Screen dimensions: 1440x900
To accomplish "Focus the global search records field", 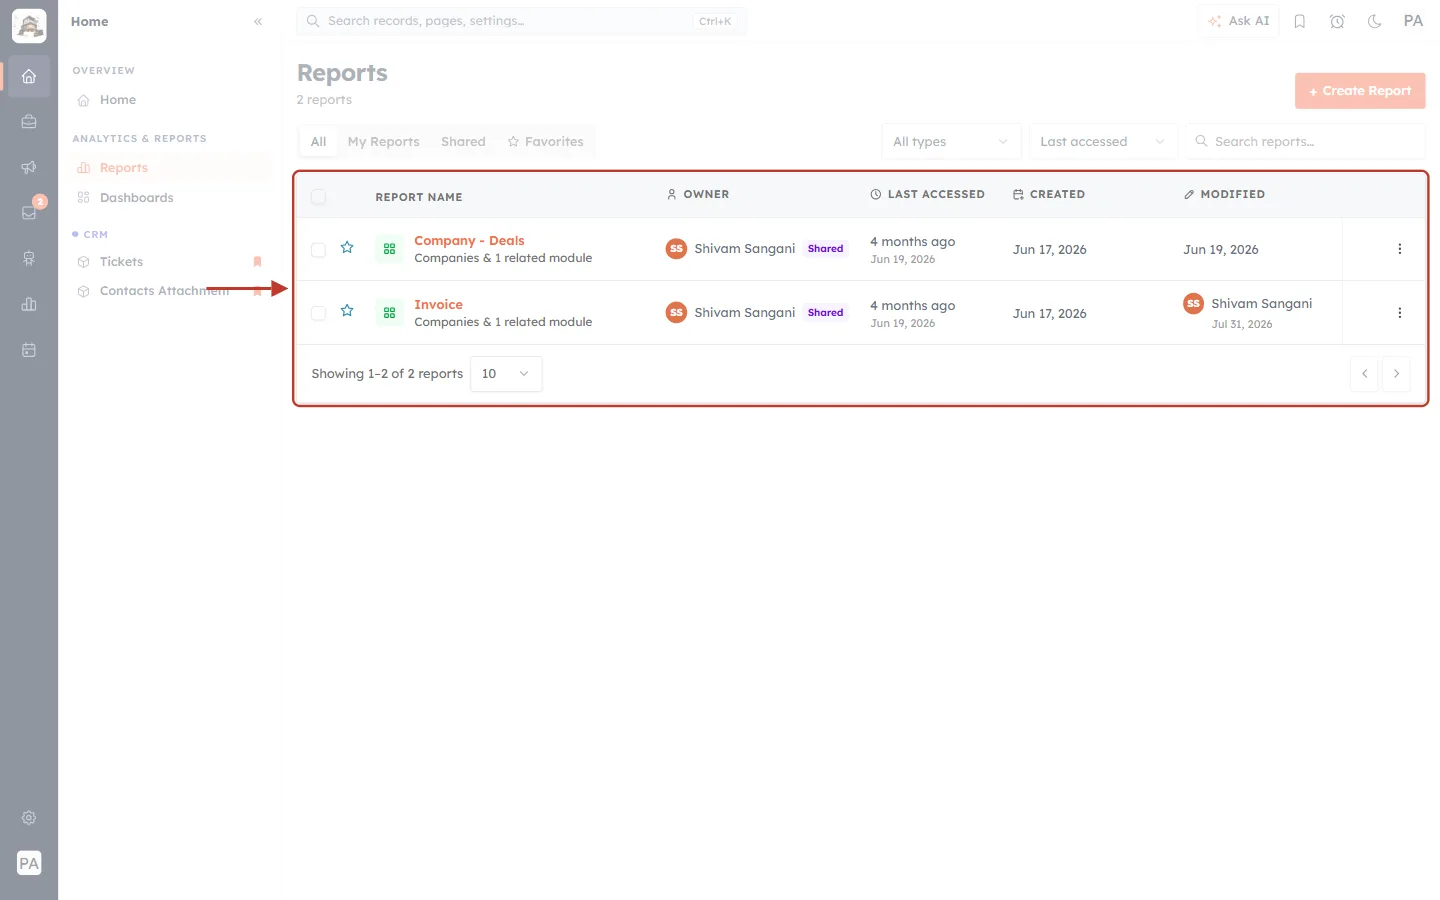I will (x=521, y=21).
